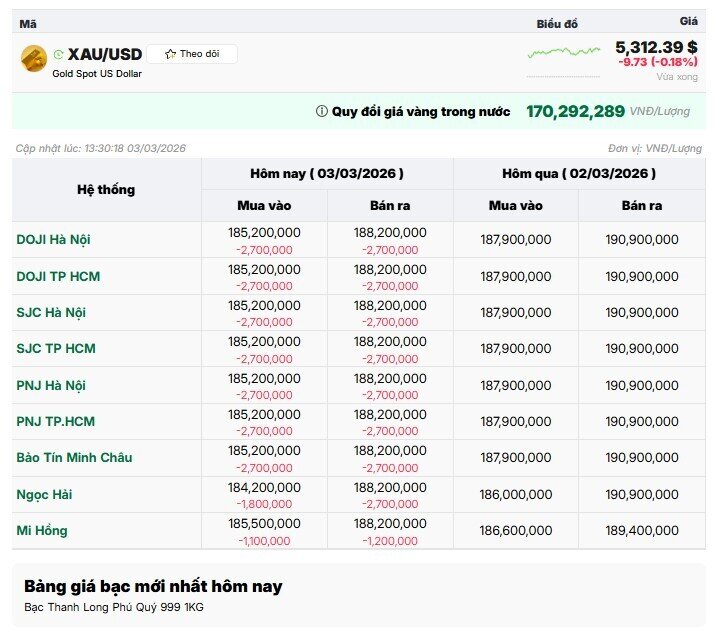Screen dimensions: 716x639
Task: Click the Ngọc Hải system link
Action: pyautogui.click(x=44, y=494)
